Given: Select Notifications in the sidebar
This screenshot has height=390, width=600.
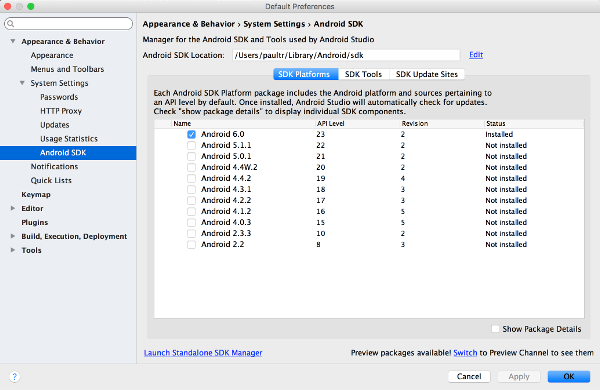Looking at the screenshot, I should 54,166.
